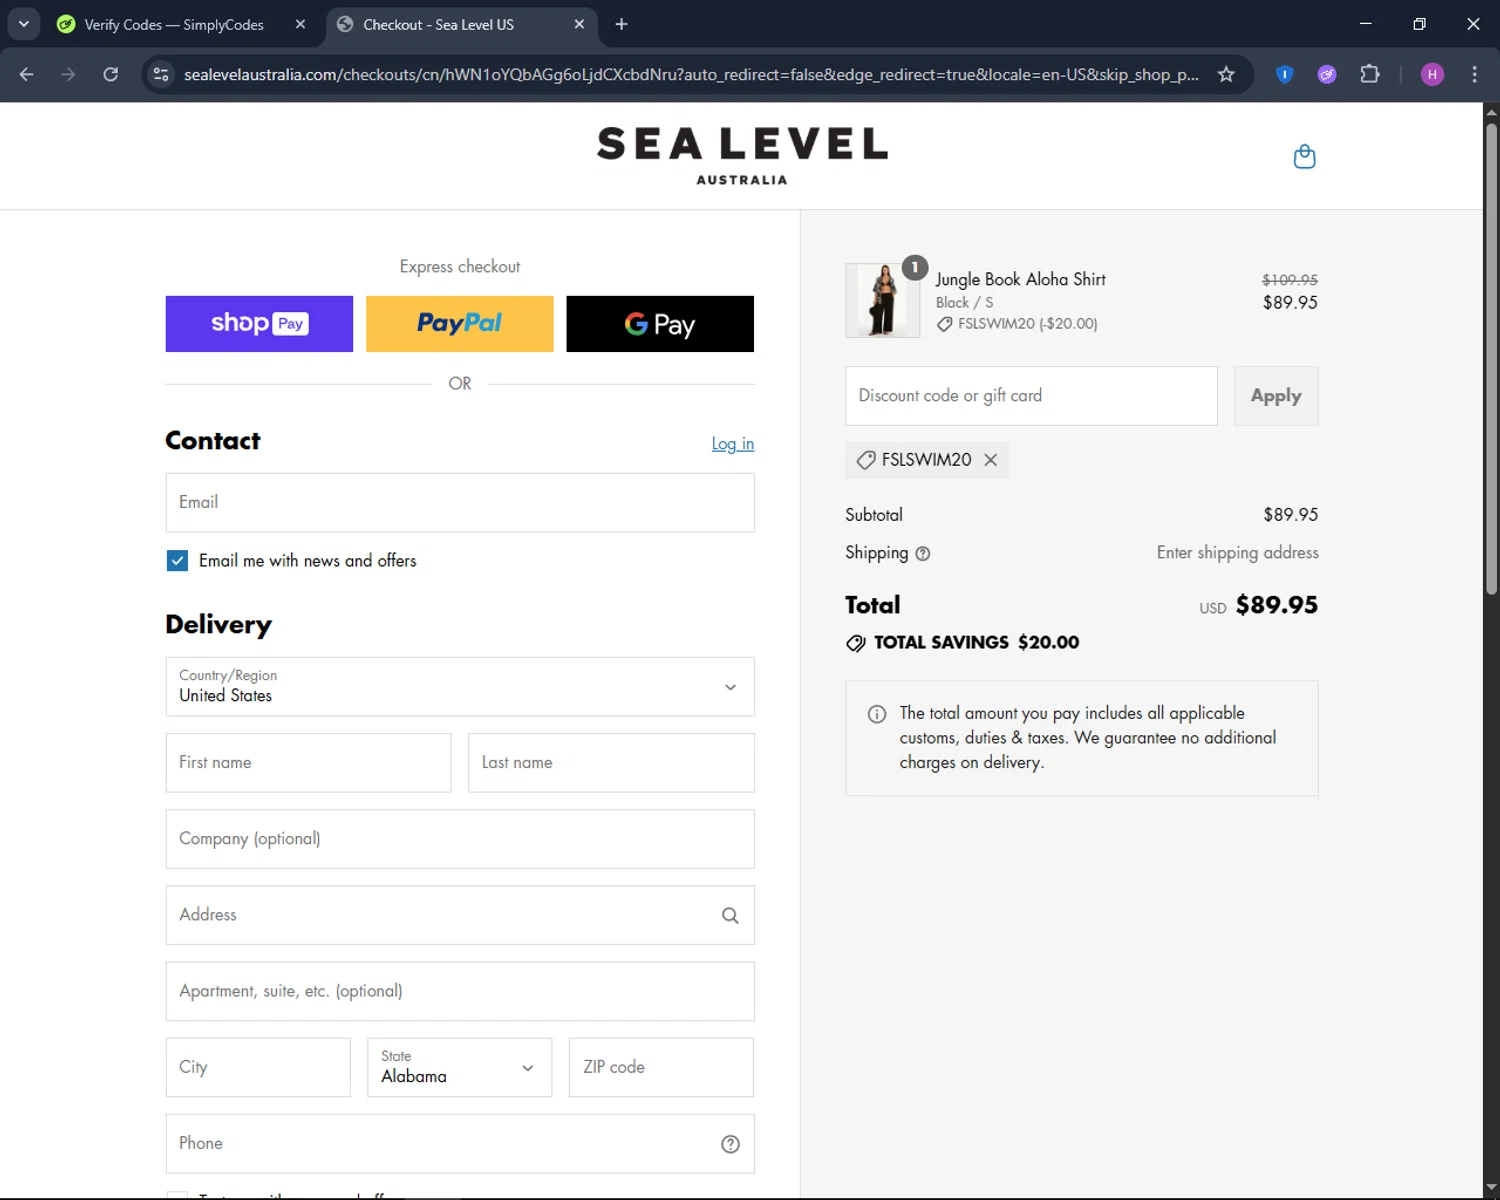1500x1200 pixels.
Task: Pay with Google Pay button
Action: click(660, 324)
